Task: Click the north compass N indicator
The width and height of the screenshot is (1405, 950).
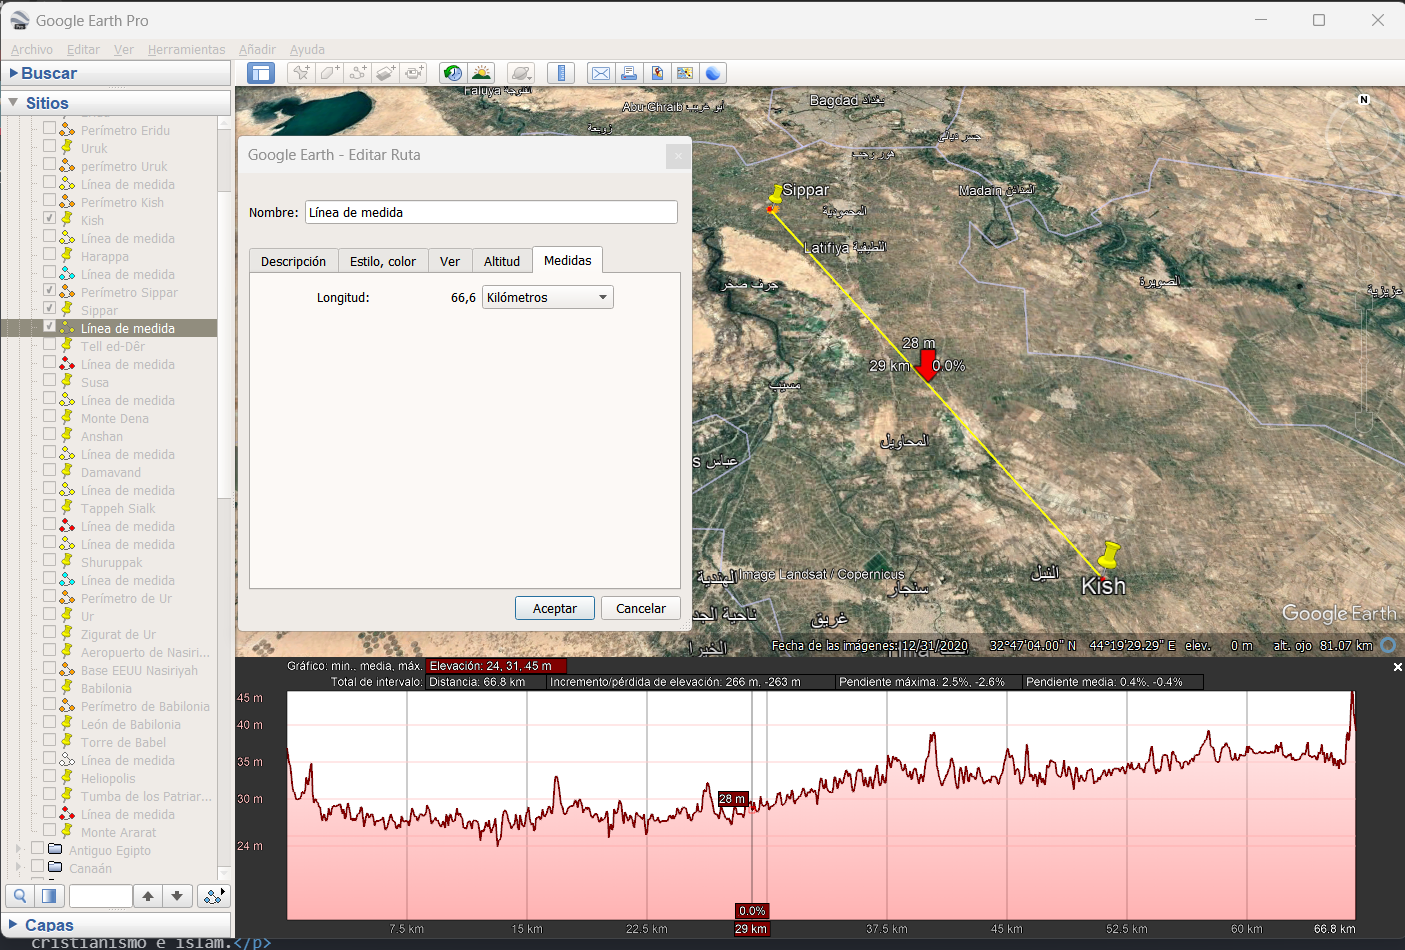Action: click(x=1364, y=100)
